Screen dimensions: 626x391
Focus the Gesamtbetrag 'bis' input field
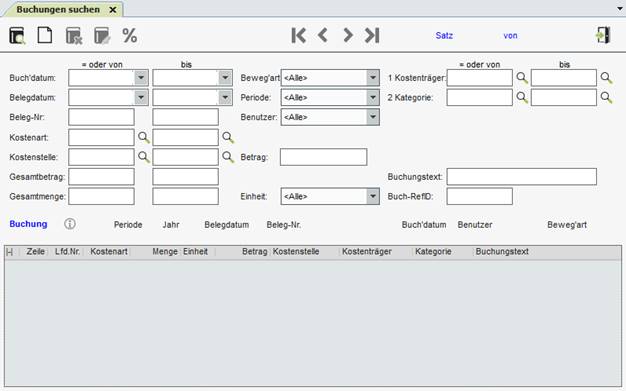pyautogui.click(x=186, y=177)
